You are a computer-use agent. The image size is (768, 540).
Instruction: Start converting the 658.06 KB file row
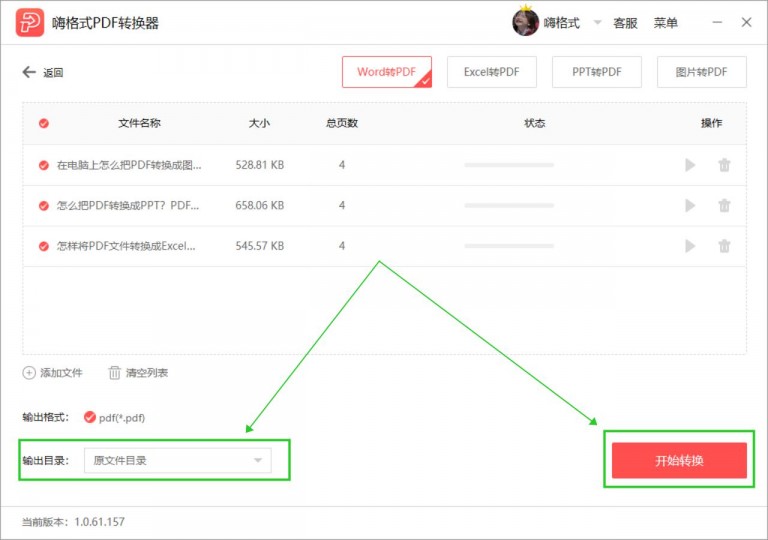(x=690, y=205)
